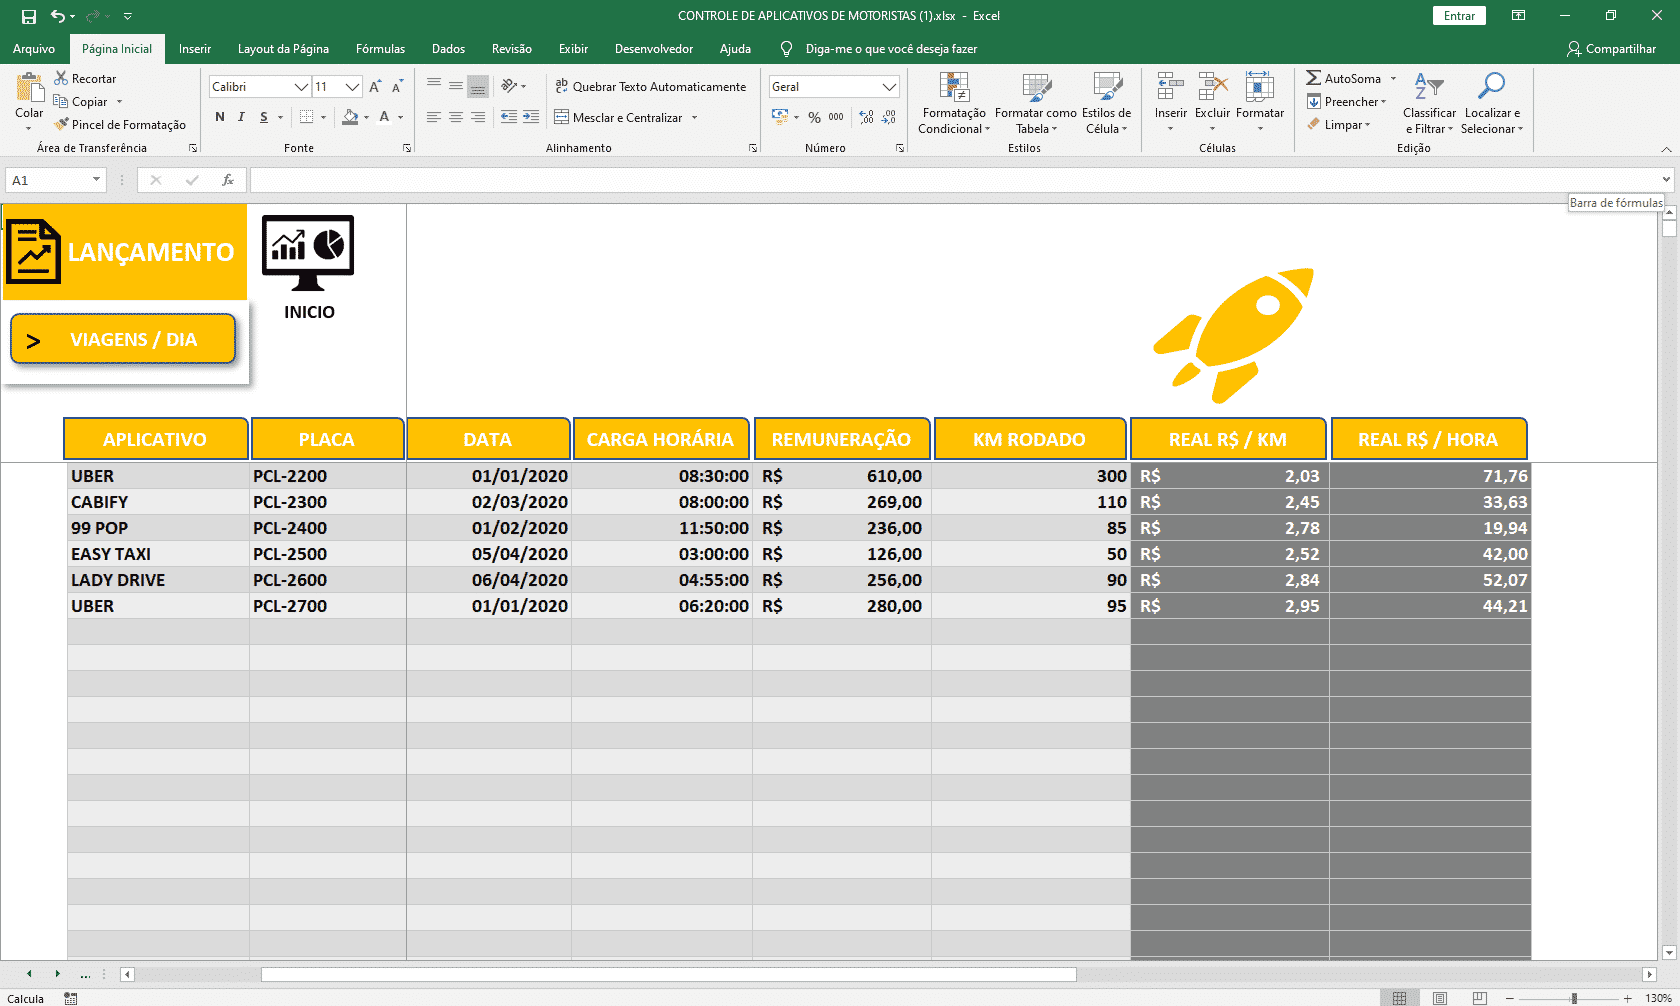The width and height of the screenshot is (1680, 1006).
Task: Click the text orientation icon
Action: pyautogui.click(x=510, y=86)
